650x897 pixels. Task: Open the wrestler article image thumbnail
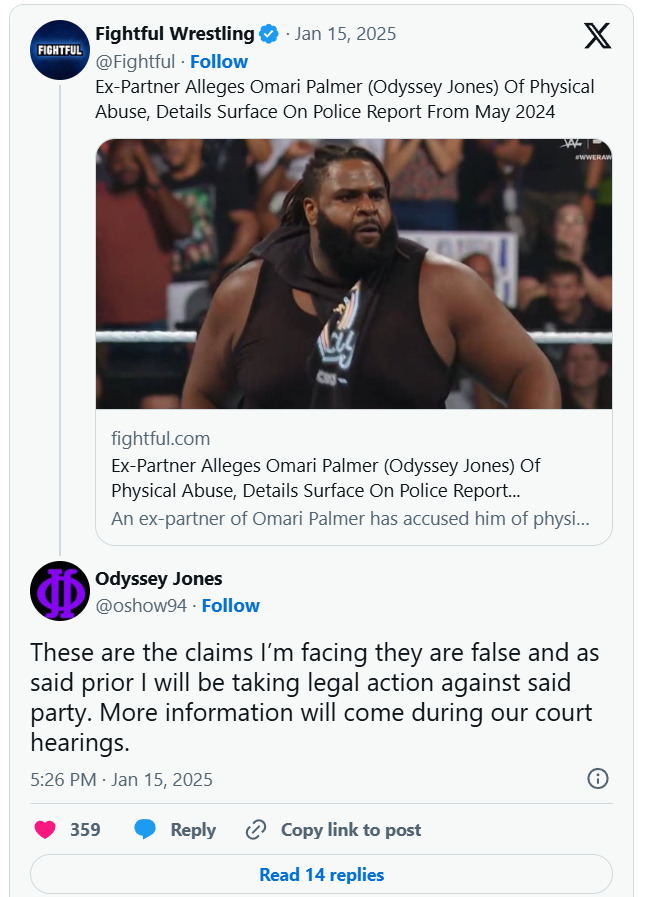(354, 274)
